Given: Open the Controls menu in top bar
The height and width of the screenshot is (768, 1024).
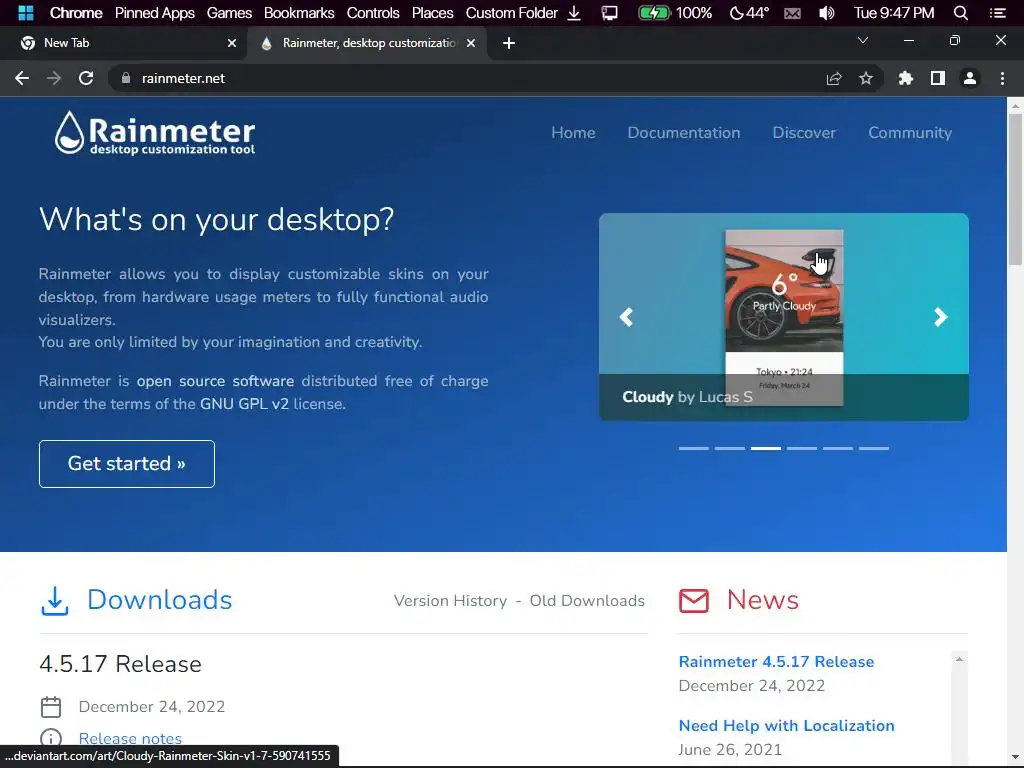Looking at the screenshot, I should (373, 12).
